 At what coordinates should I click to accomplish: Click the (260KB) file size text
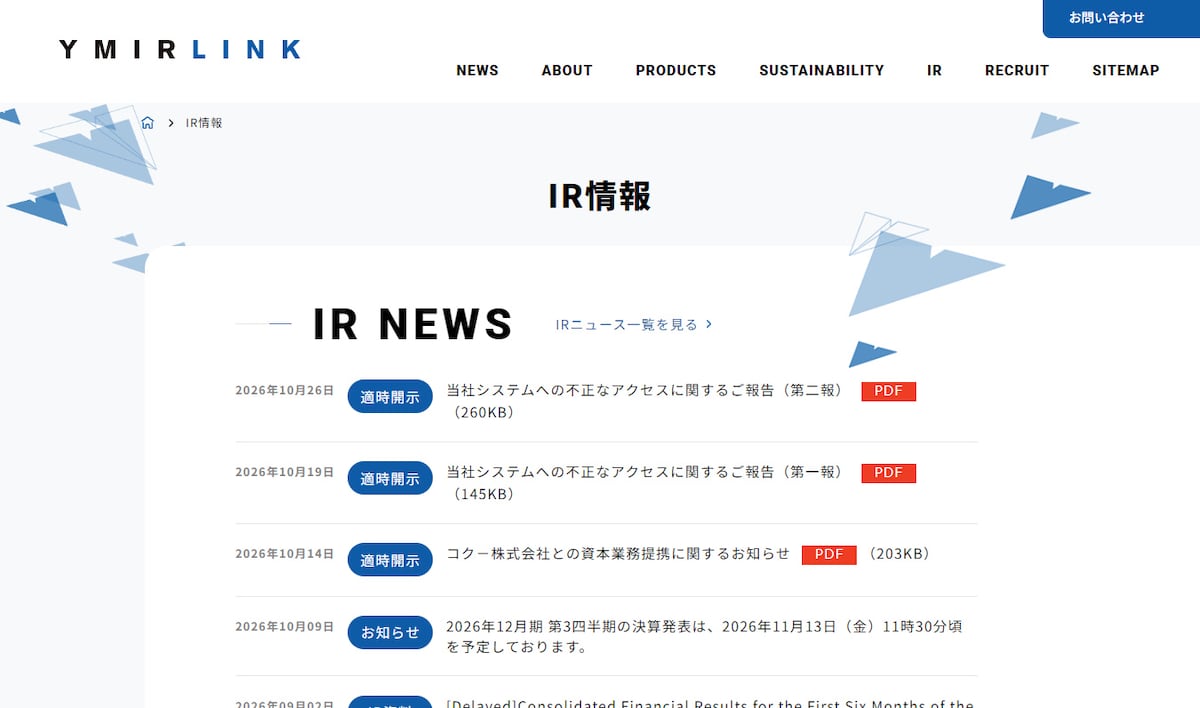483,412
